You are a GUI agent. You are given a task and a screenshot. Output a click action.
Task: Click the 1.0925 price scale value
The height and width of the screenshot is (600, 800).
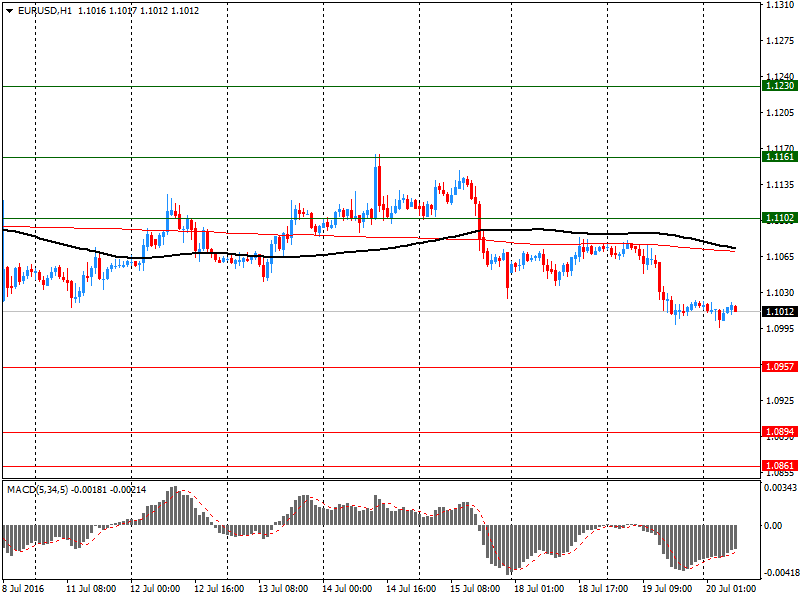[780, 401]
